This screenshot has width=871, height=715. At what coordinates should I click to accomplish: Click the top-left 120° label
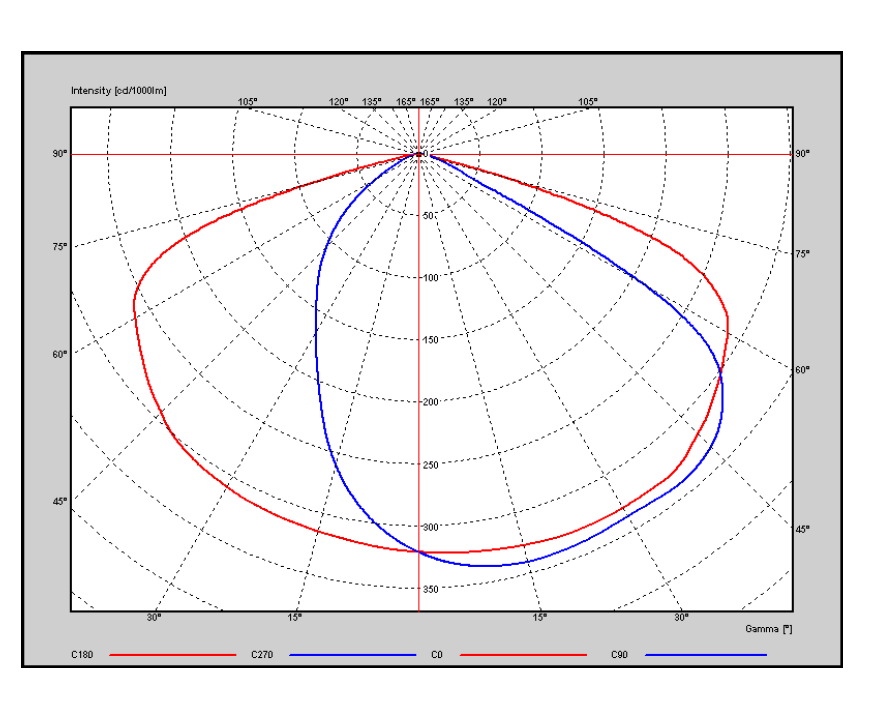(x=339, y=102)
